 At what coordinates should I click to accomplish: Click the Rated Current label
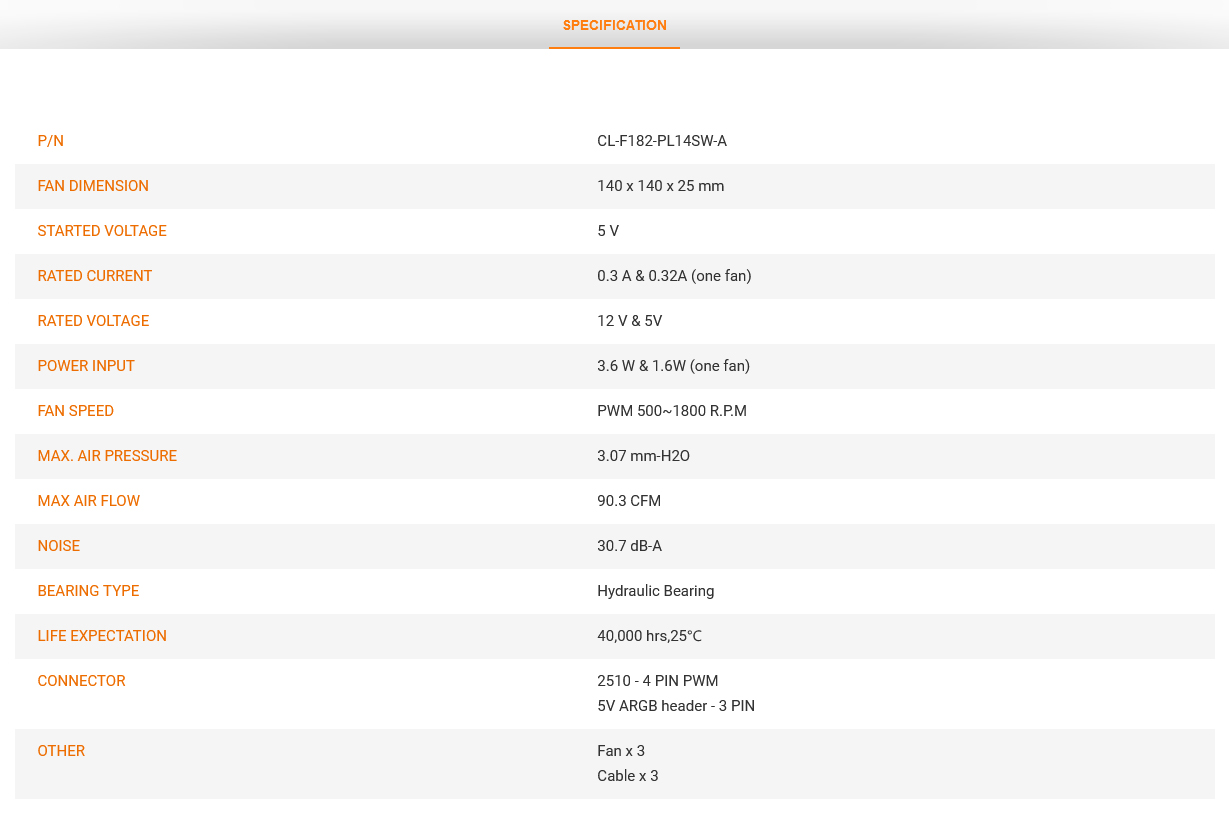95,276
